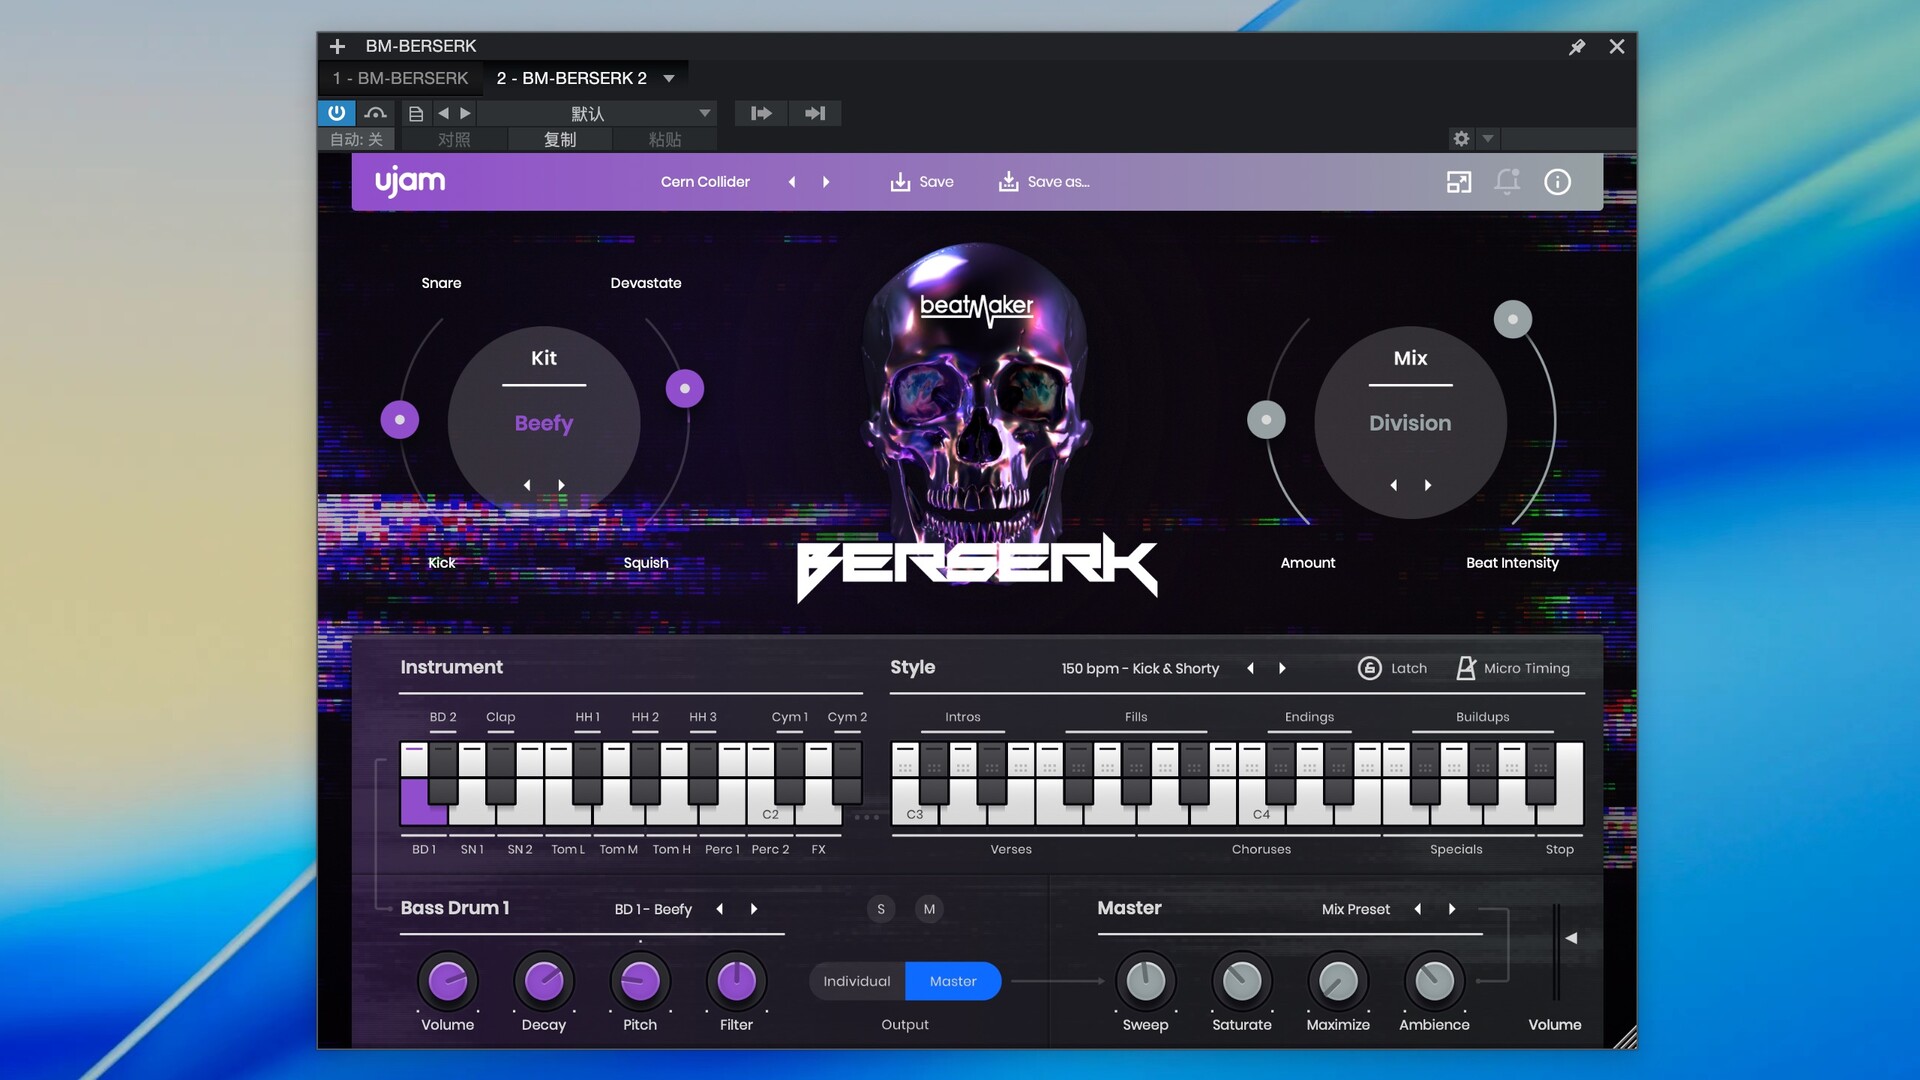Toggle the 自动: 关 automation button
Viewport: 1920px width, 1080px height.
357,139
